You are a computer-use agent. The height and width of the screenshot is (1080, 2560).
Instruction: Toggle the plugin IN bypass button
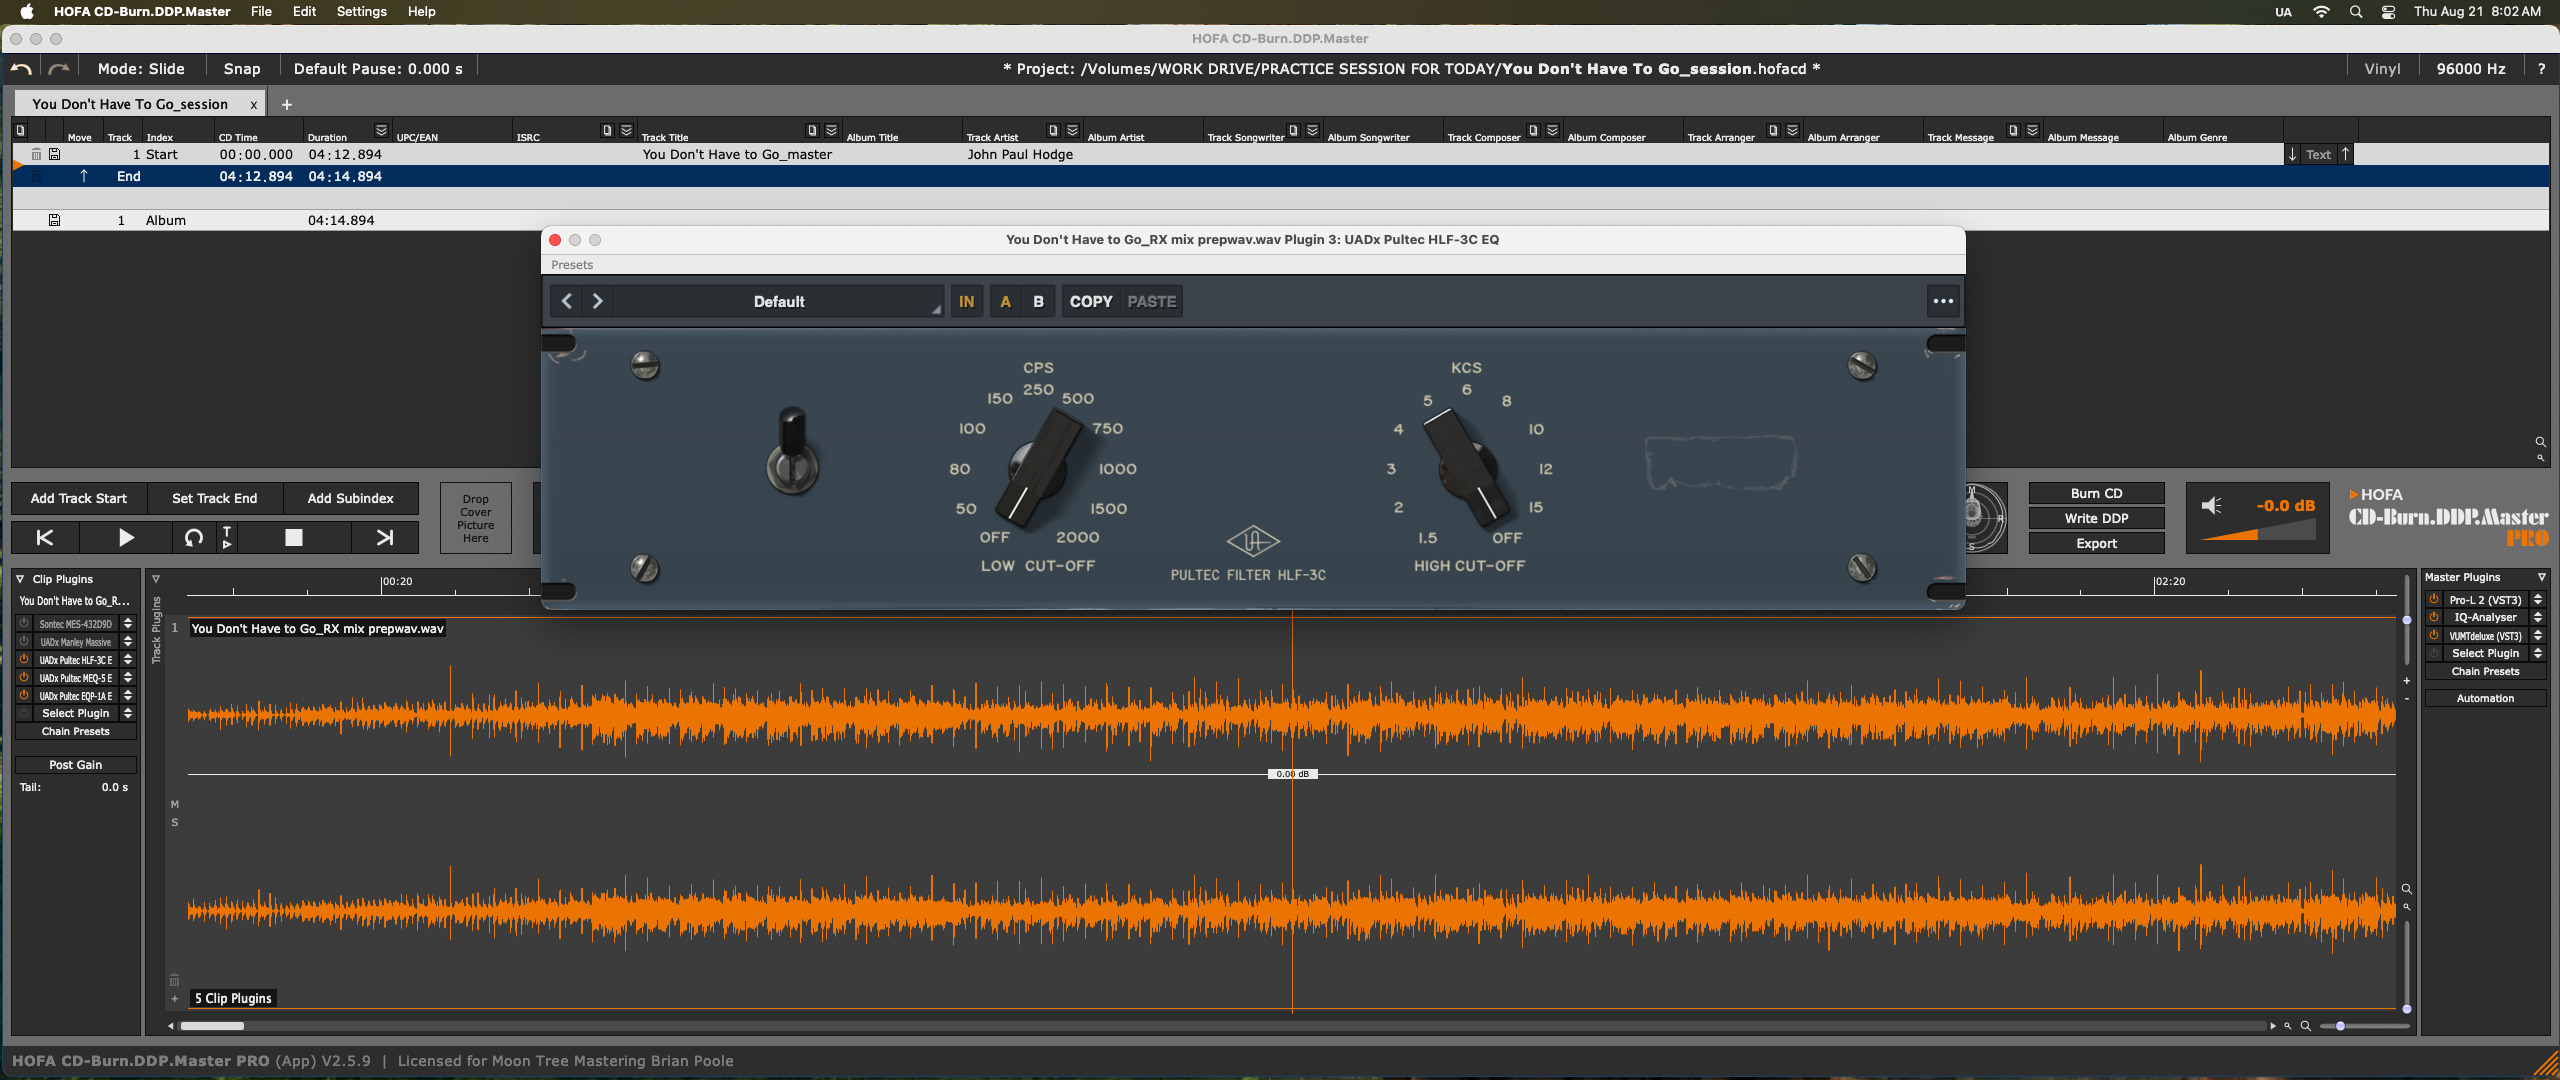pyautogui.click(x=966, y=301)
